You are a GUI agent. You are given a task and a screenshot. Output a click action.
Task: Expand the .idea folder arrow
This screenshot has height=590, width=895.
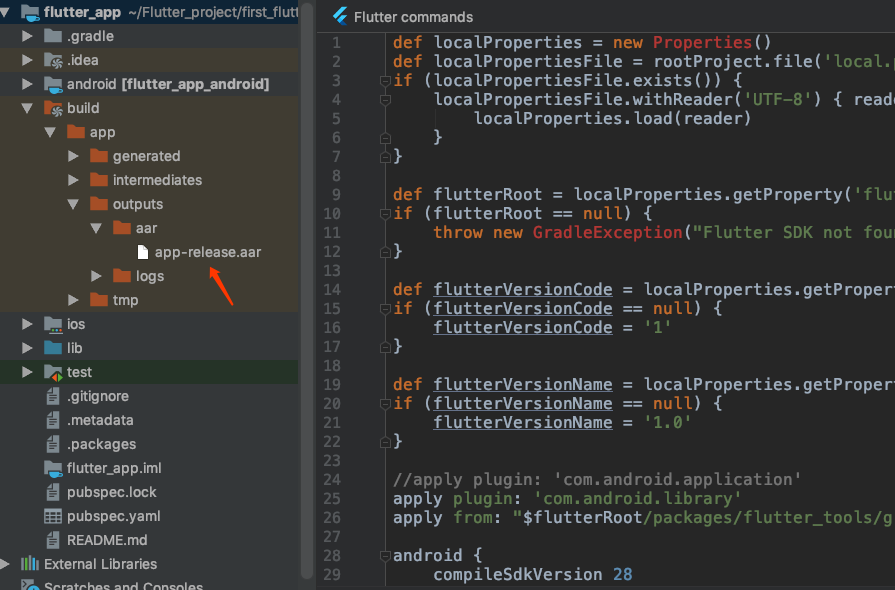coord(27,60)
